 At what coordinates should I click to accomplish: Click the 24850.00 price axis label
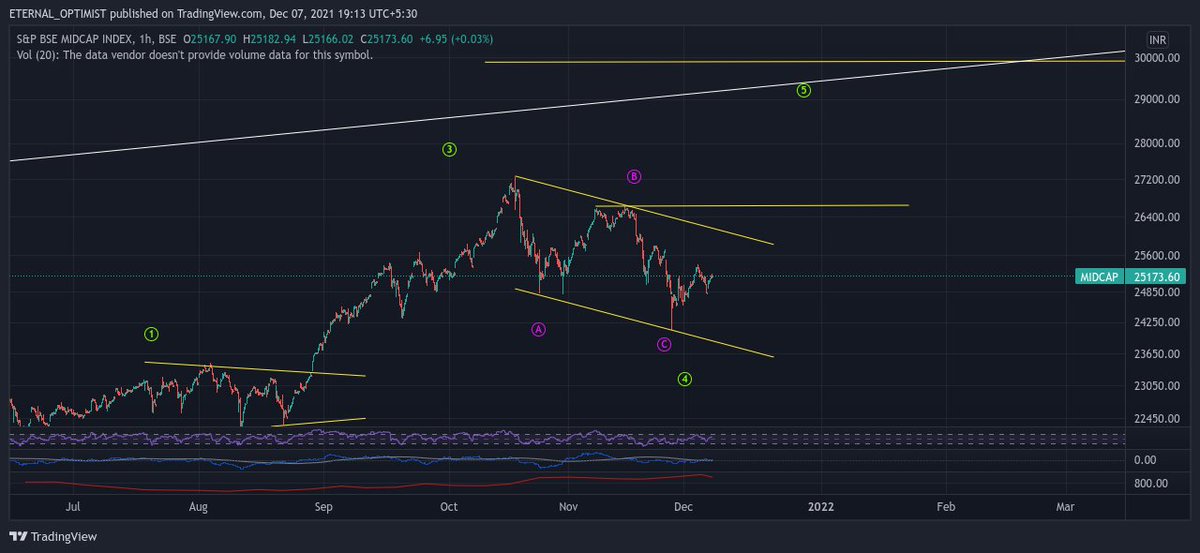[1155, 292]
